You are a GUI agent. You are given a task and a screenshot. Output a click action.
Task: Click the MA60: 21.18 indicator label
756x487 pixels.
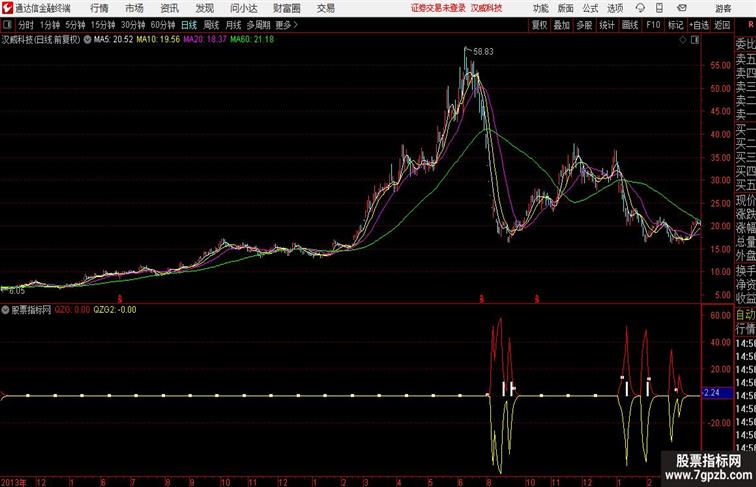tap(252, 40)
